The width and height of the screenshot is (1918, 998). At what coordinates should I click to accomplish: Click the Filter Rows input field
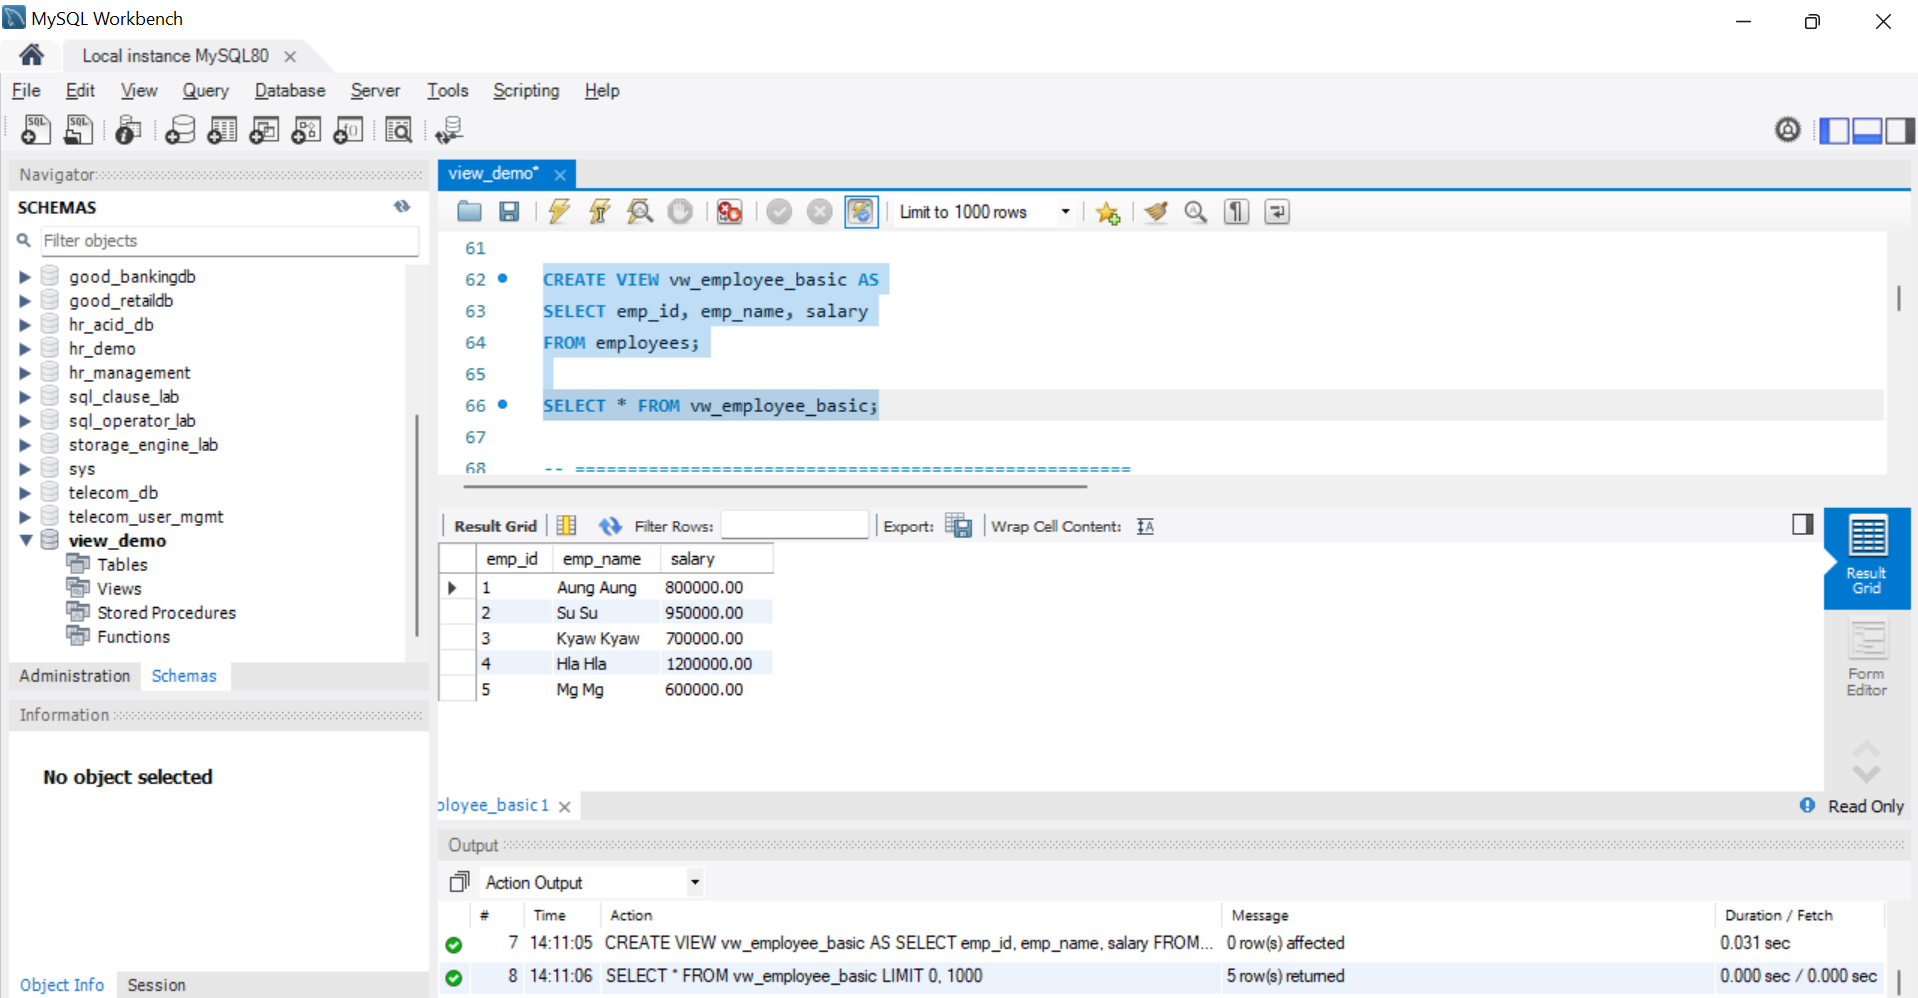[x=794, y=525]
